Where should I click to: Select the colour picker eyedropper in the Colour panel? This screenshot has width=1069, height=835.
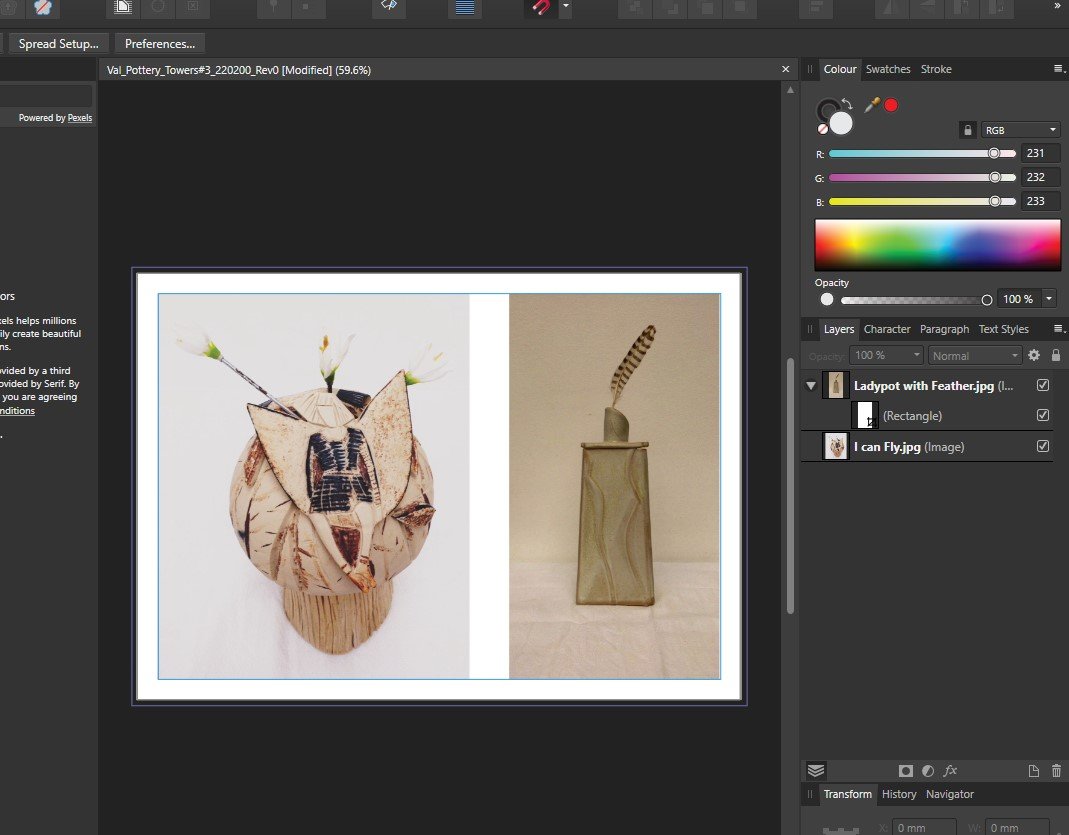point(872,105)
